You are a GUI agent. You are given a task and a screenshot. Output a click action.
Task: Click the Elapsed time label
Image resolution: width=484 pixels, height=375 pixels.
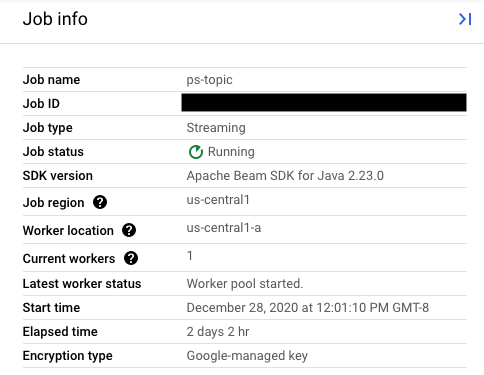60,332
